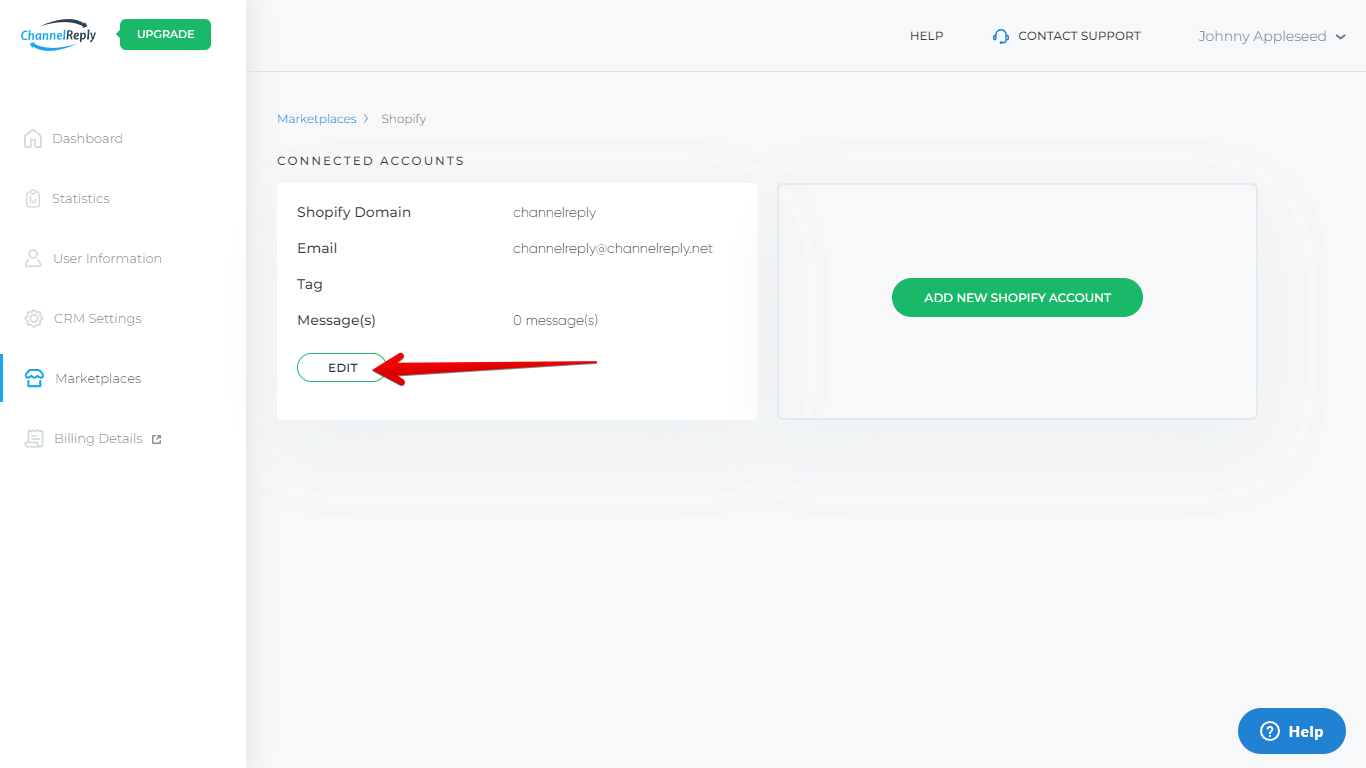The height and width of the screenshot is (768, 1366).
Task: Click the external link icon beside Billing Details
Action: coord(156,439)
